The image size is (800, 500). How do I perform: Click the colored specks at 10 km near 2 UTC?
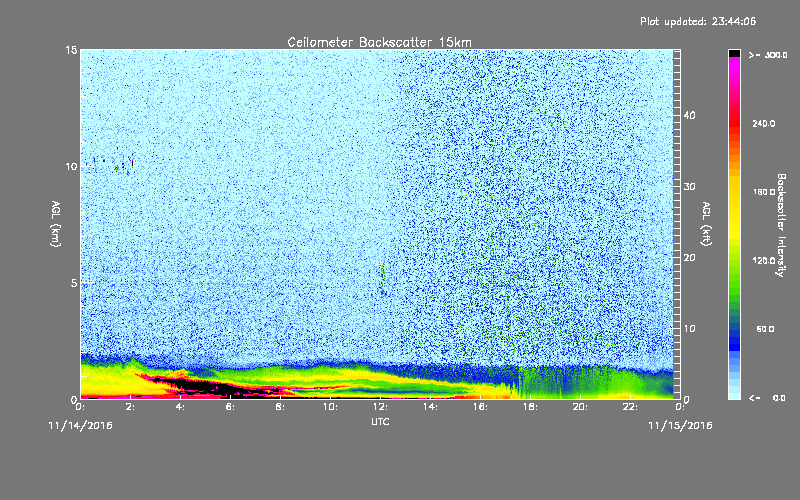(124, 164)
